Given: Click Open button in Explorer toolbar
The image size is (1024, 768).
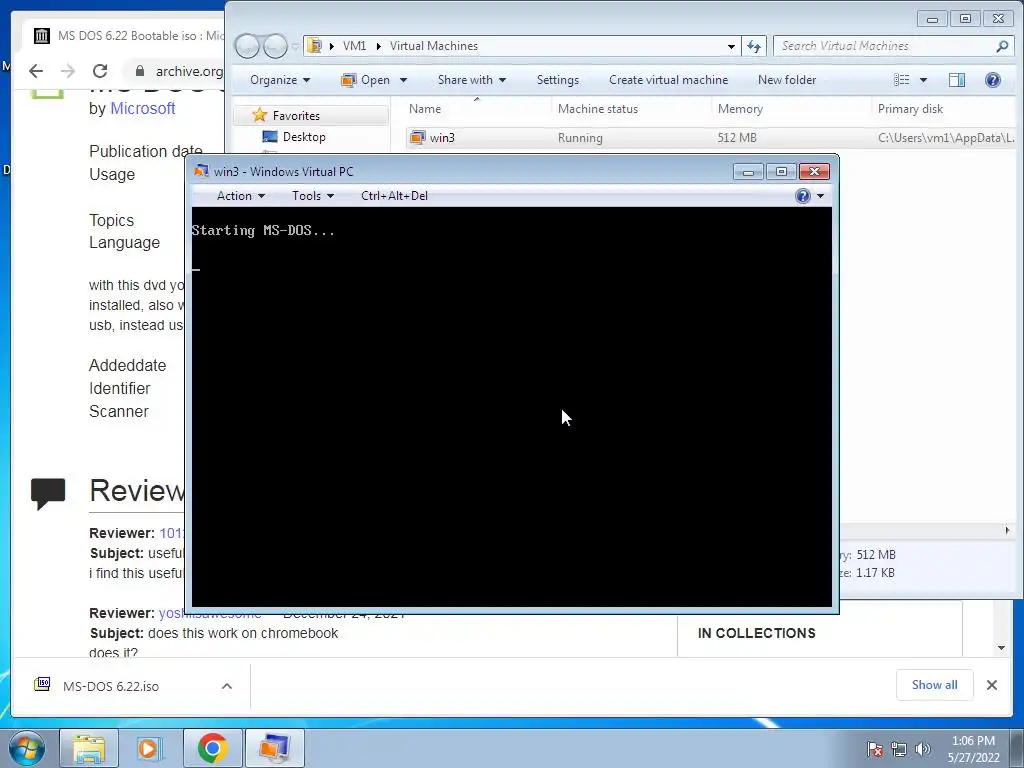Looking at the screenshot, I should (366, 80).
